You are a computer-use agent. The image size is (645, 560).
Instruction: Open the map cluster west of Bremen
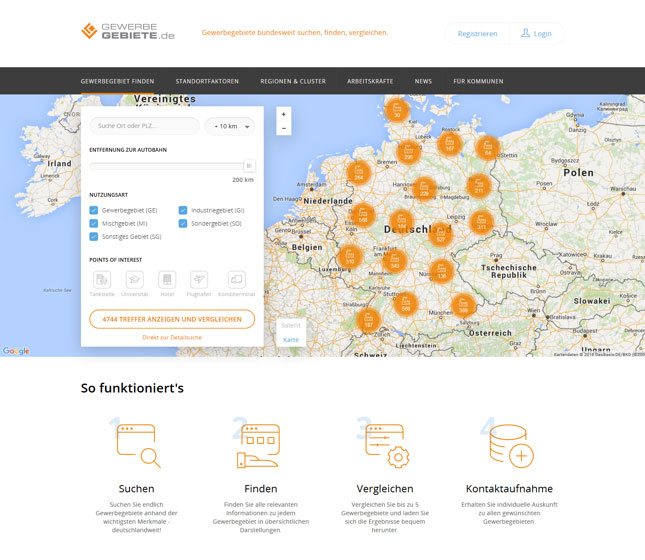point(359,173)
